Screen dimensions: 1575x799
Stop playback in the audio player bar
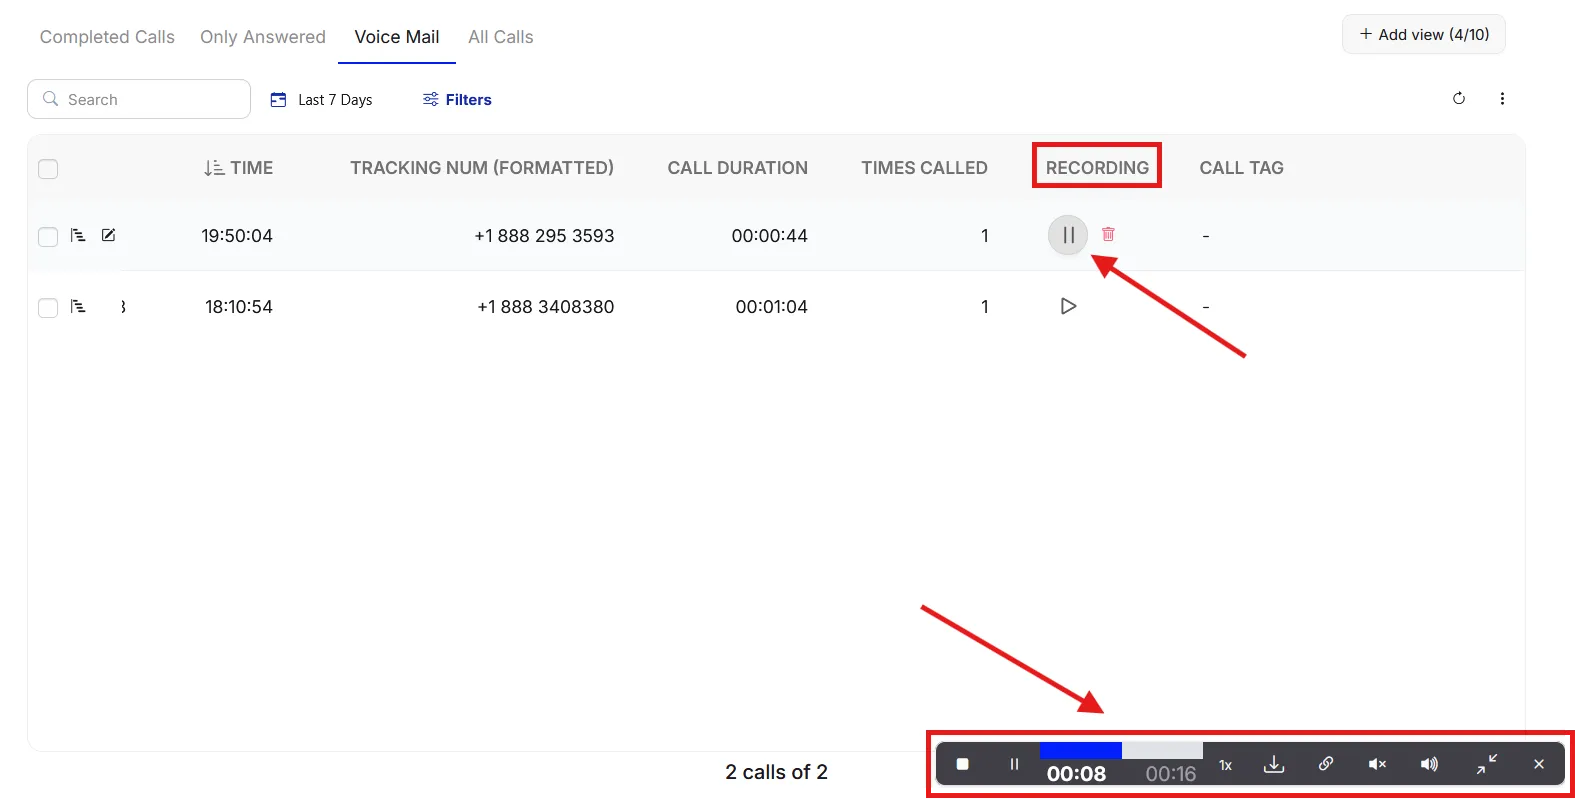(x=962, y=764)
